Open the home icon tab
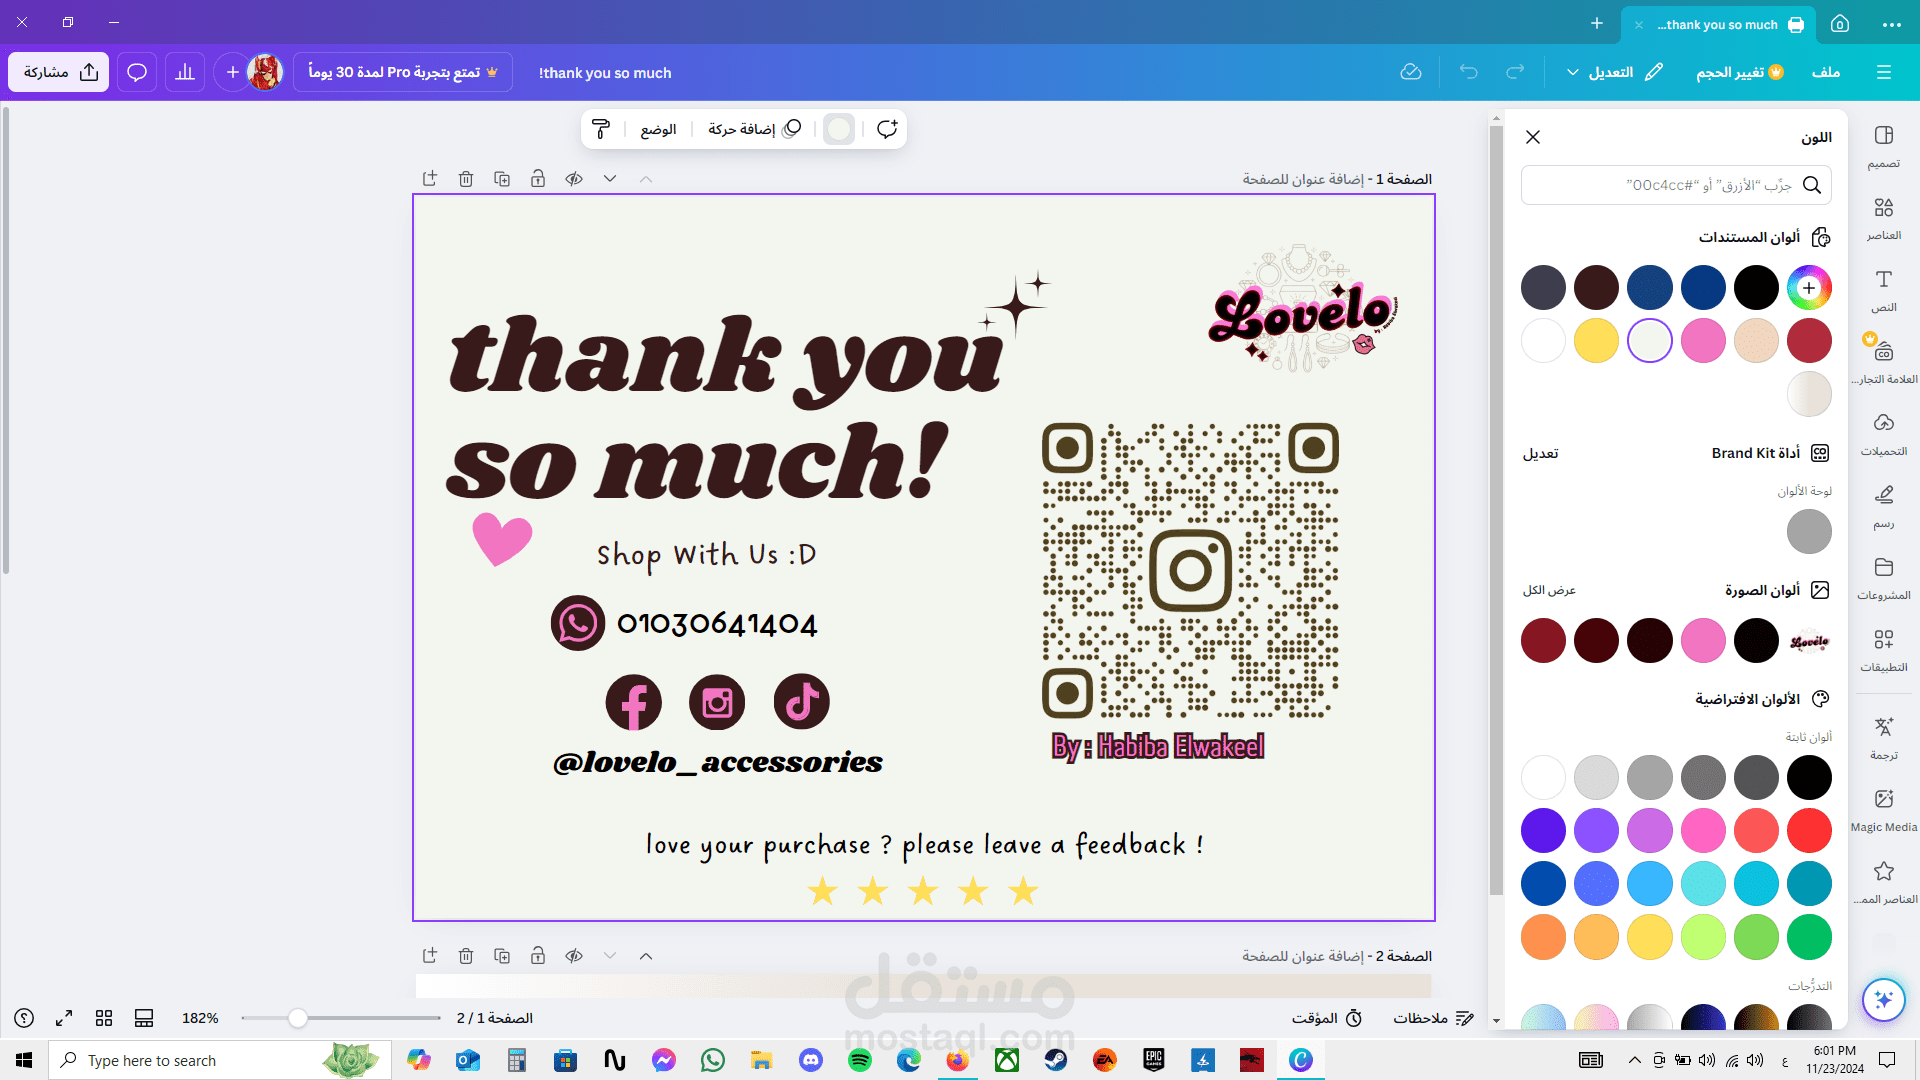1920x1080 pixels. click(1840, 24)
